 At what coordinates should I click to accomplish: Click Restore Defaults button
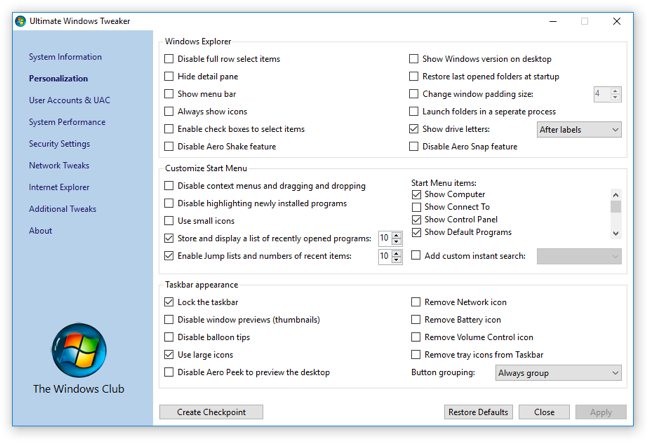pyautogui.click(x=478, y=412)
